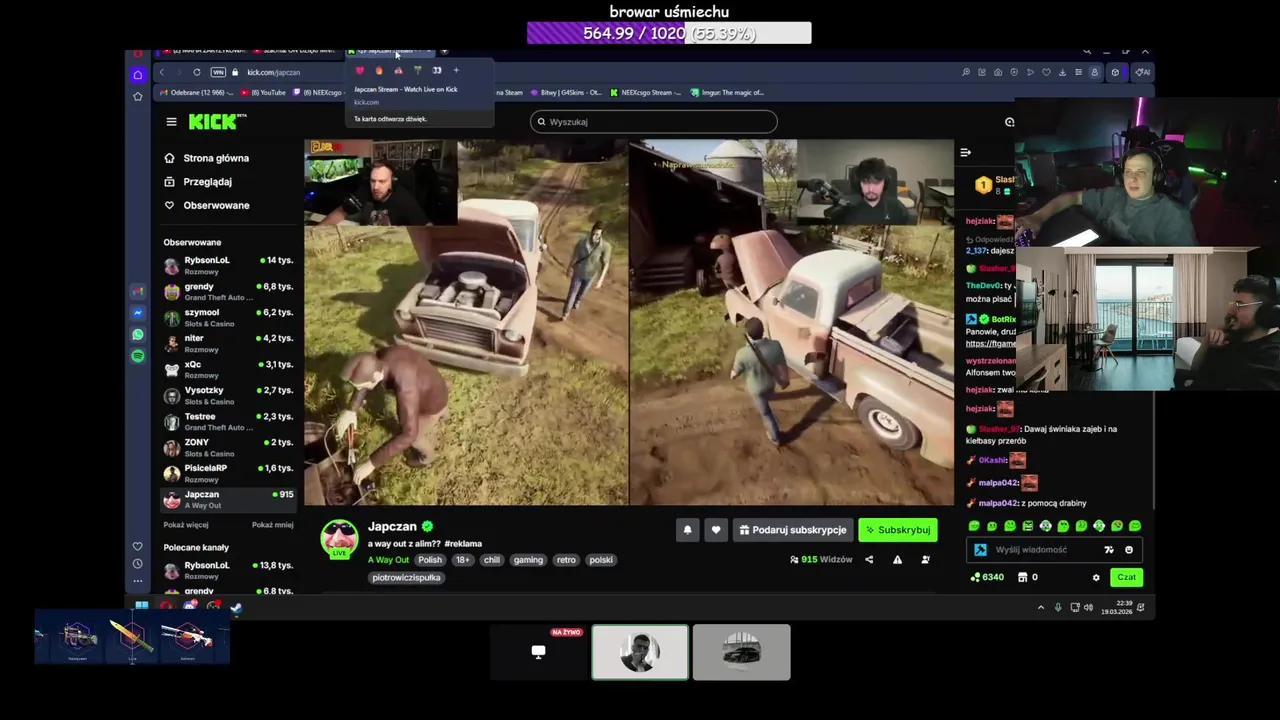Open niter channel in followed list
The width and height of the screenshot is (1280, 720).
[x=228, y=343]
